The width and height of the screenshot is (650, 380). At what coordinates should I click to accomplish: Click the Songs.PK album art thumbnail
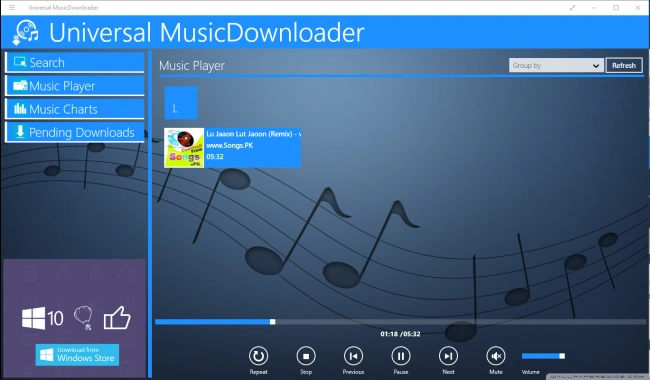(x=184, y=148)
